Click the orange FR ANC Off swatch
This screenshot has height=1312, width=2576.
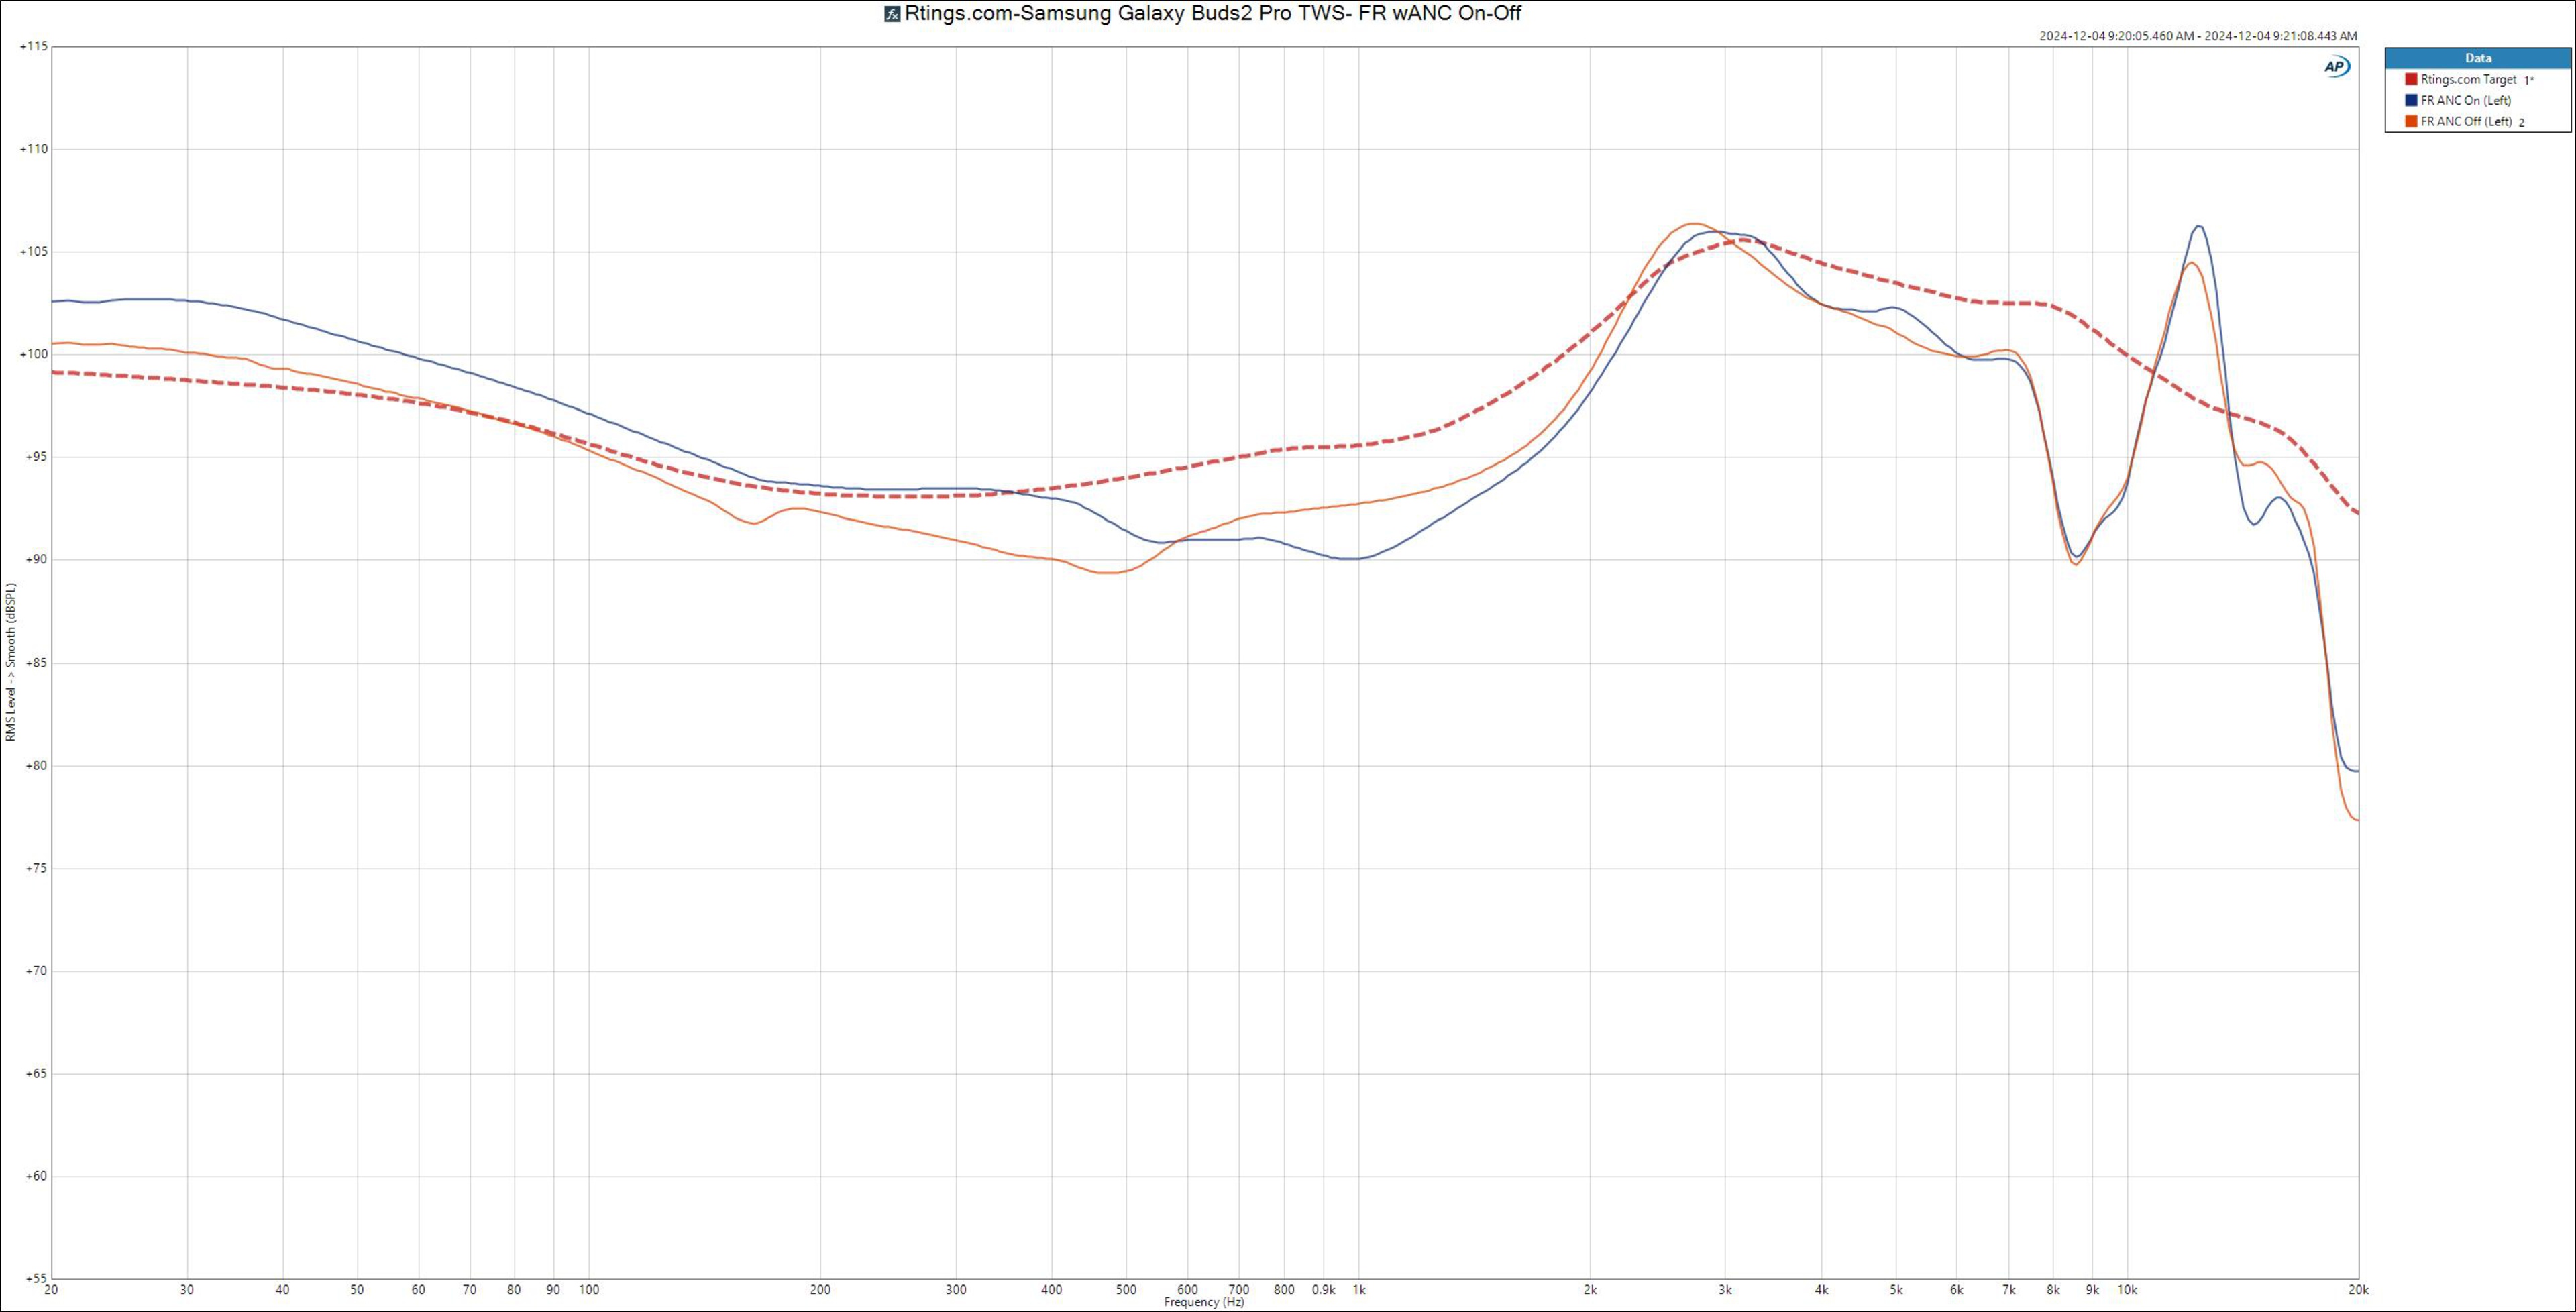point(2411,121)
